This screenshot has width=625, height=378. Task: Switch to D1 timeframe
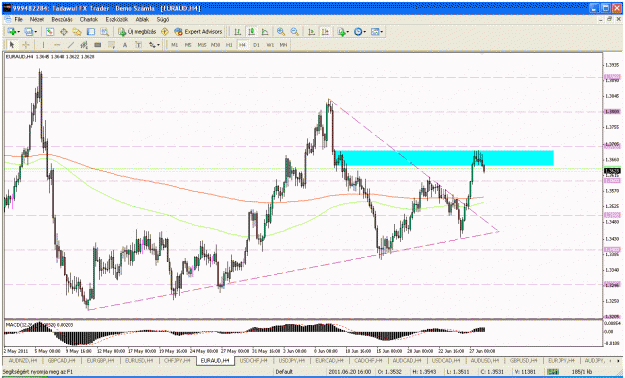256,45
